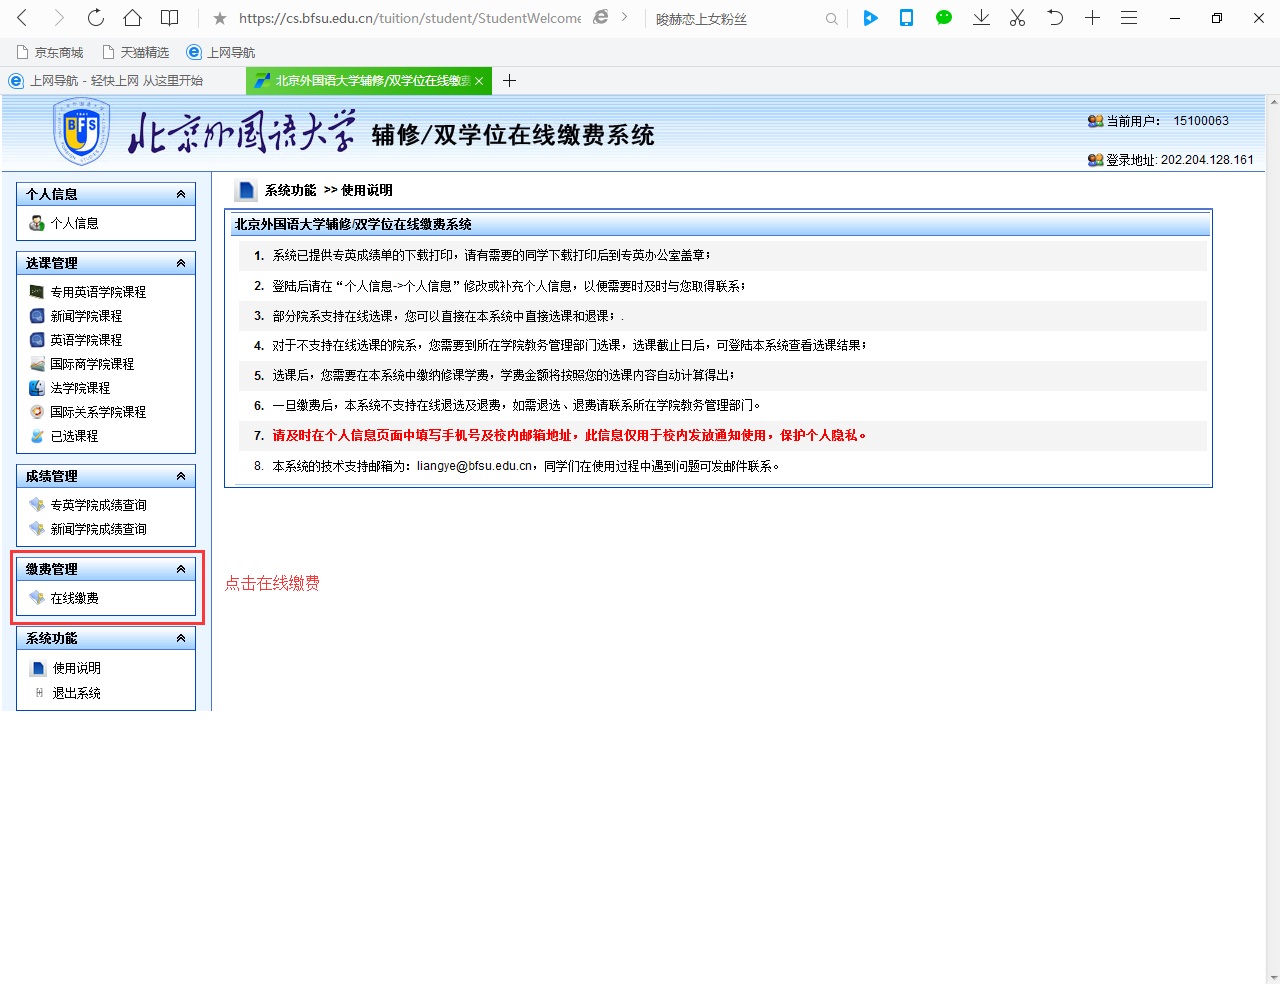Click the green WeChat icon in toolbar
Image resolution: width=1280 pixels, height=984 pixels.
point(943,18)
